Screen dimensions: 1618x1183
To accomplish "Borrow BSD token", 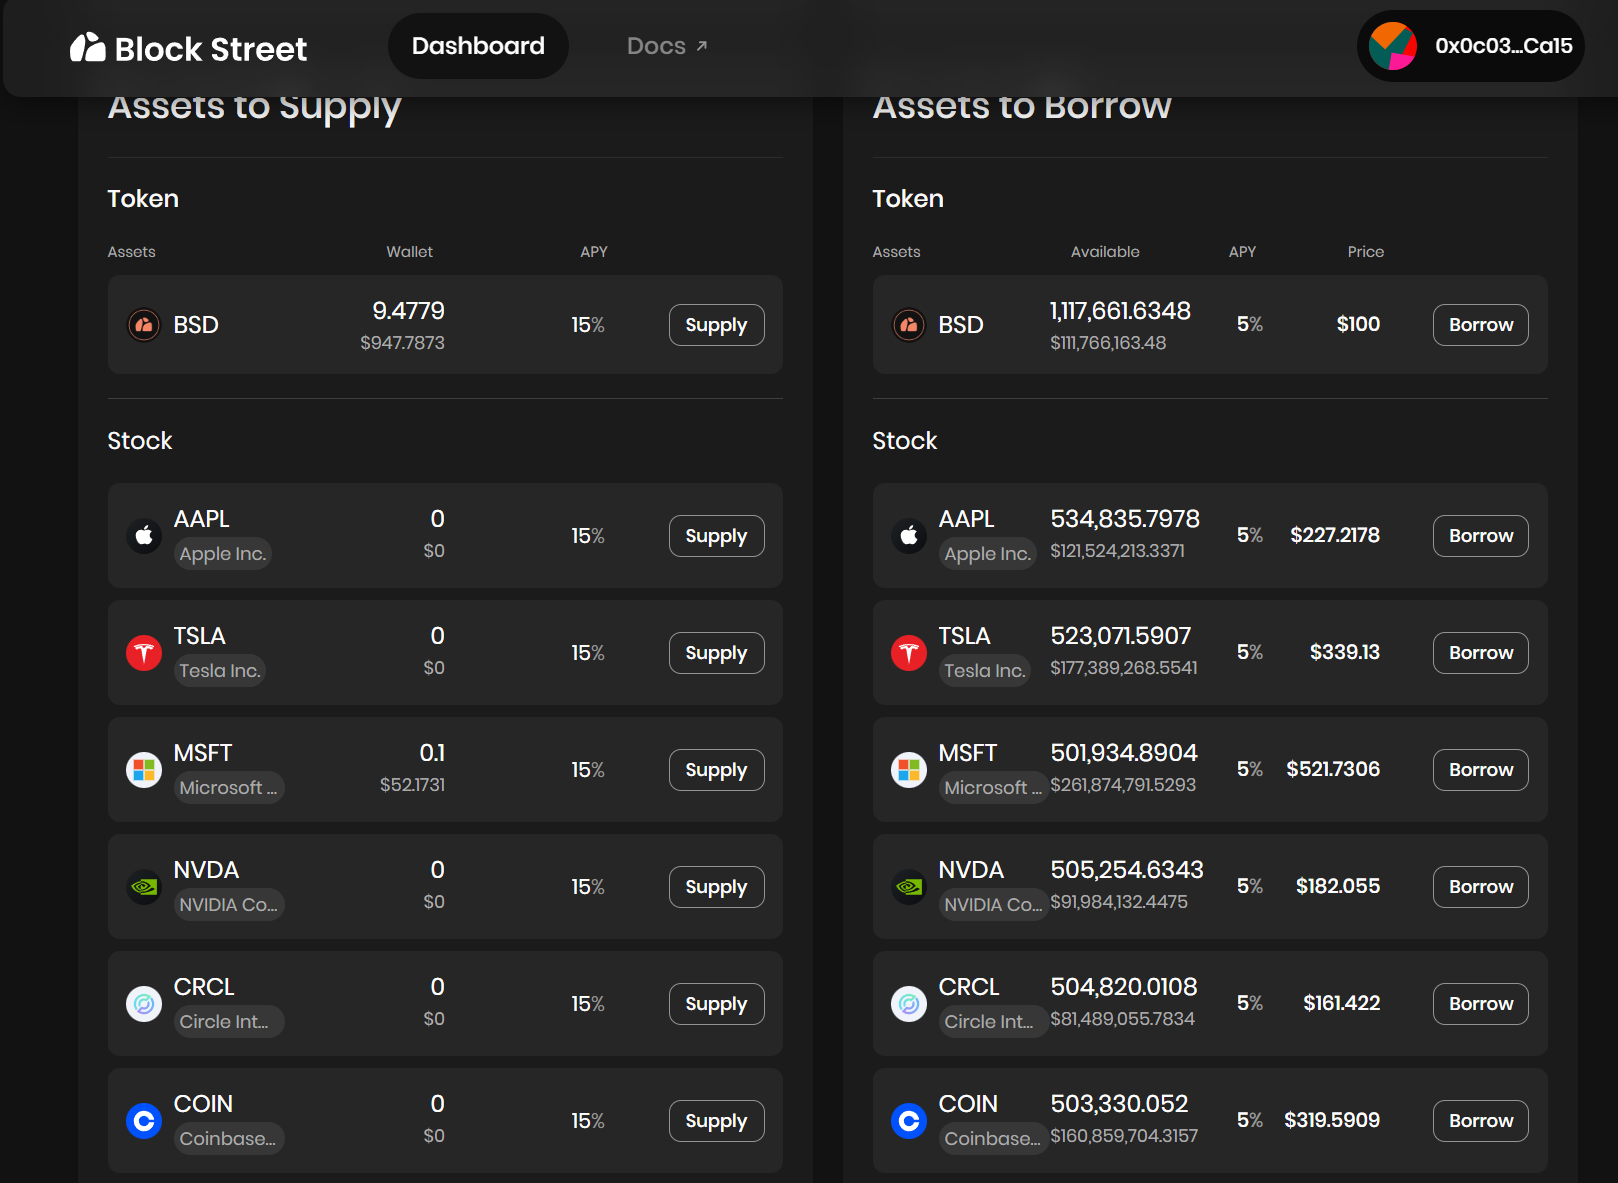I will [x=1480, y=325].
